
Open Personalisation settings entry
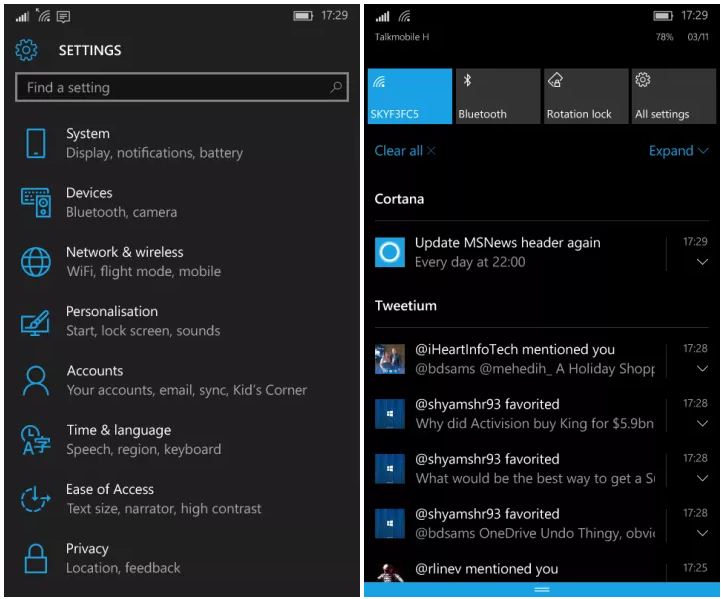[182, 321]
